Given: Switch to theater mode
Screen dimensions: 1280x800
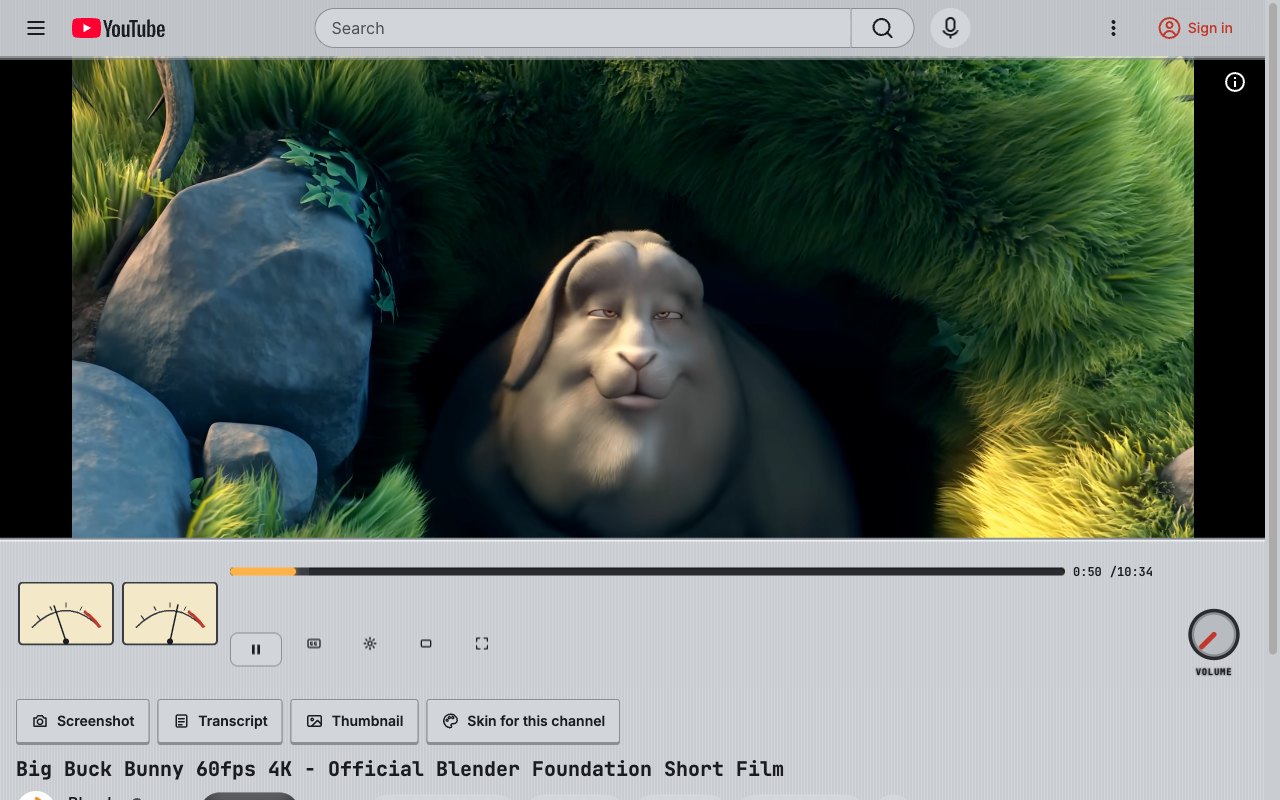Looking at the screenshot, I should (426, 644).
